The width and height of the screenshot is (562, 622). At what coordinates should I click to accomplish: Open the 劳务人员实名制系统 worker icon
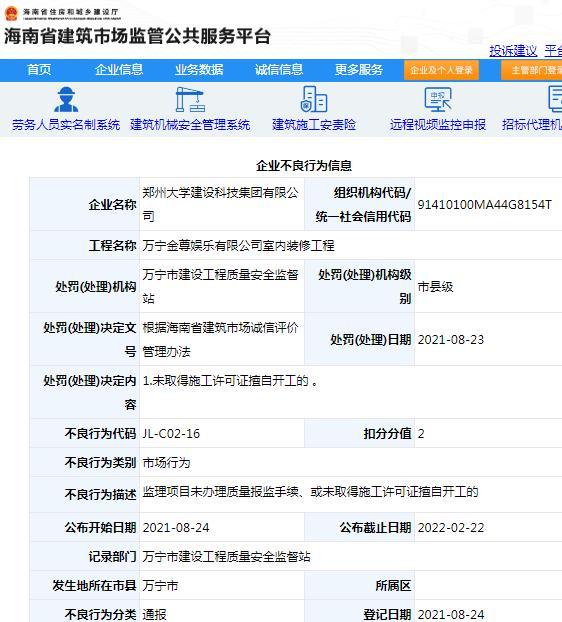point(66,99)
